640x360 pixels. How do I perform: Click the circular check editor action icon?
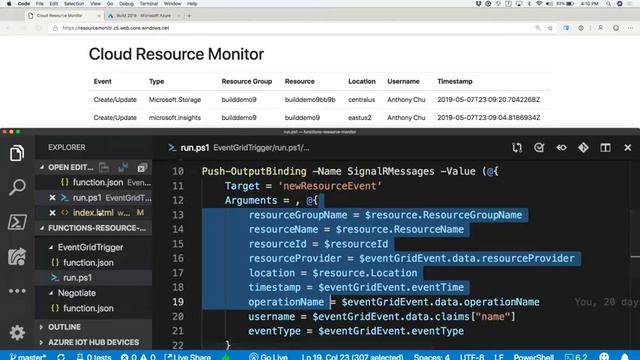pos(539,148)
